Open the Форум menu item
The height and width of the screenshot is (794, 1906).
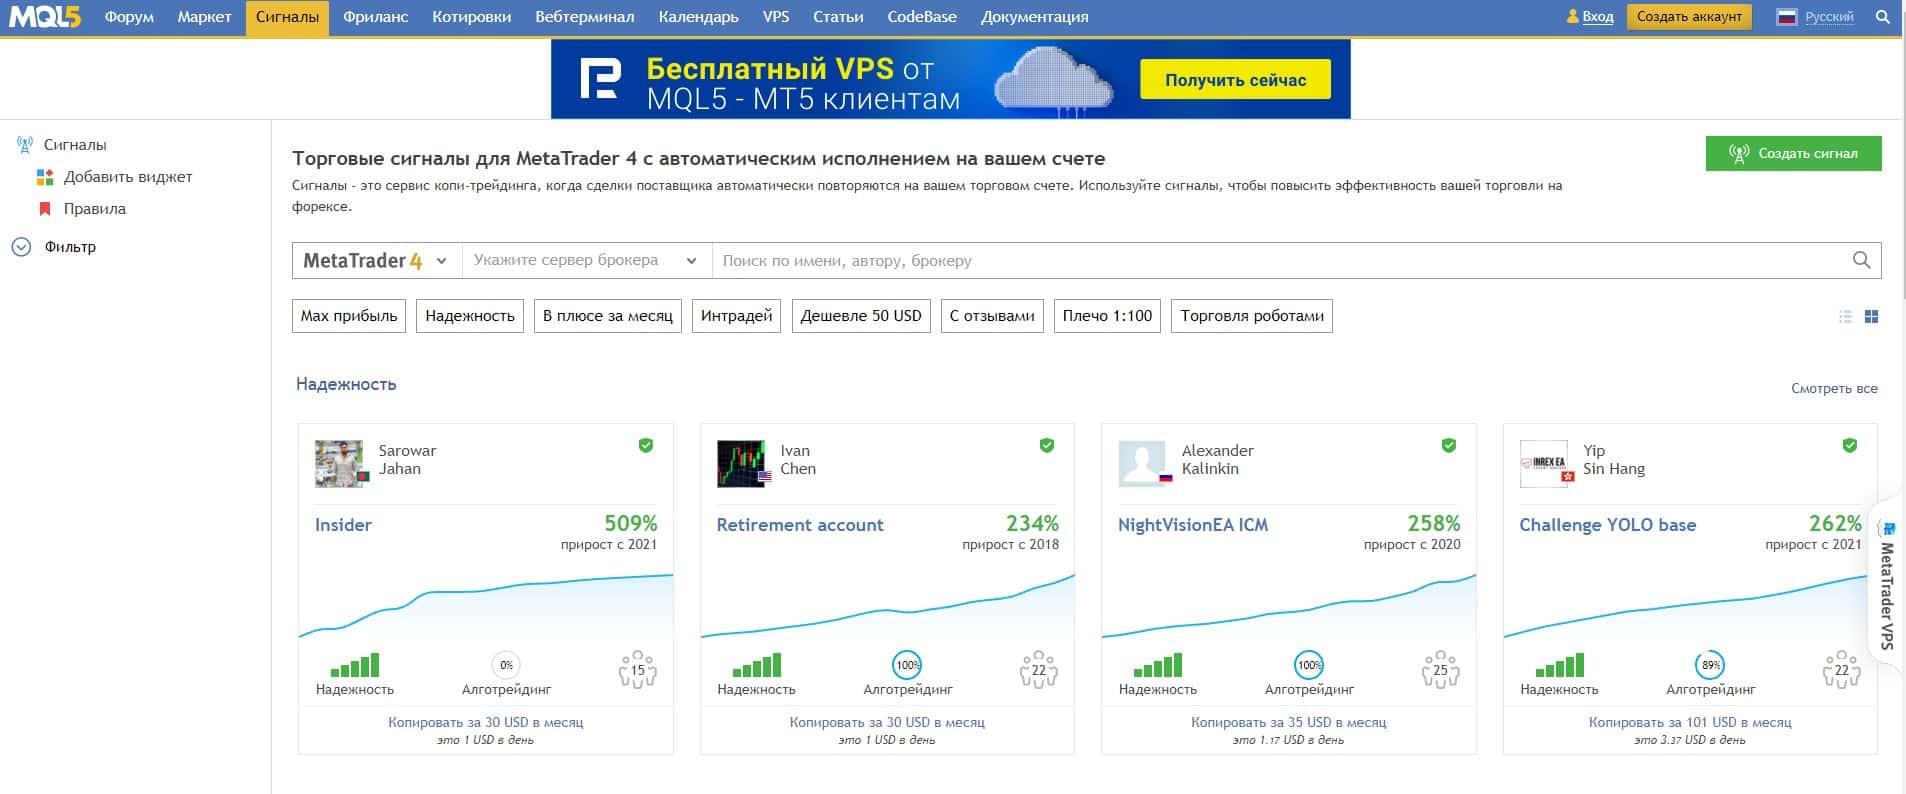(x=129, y=17)
